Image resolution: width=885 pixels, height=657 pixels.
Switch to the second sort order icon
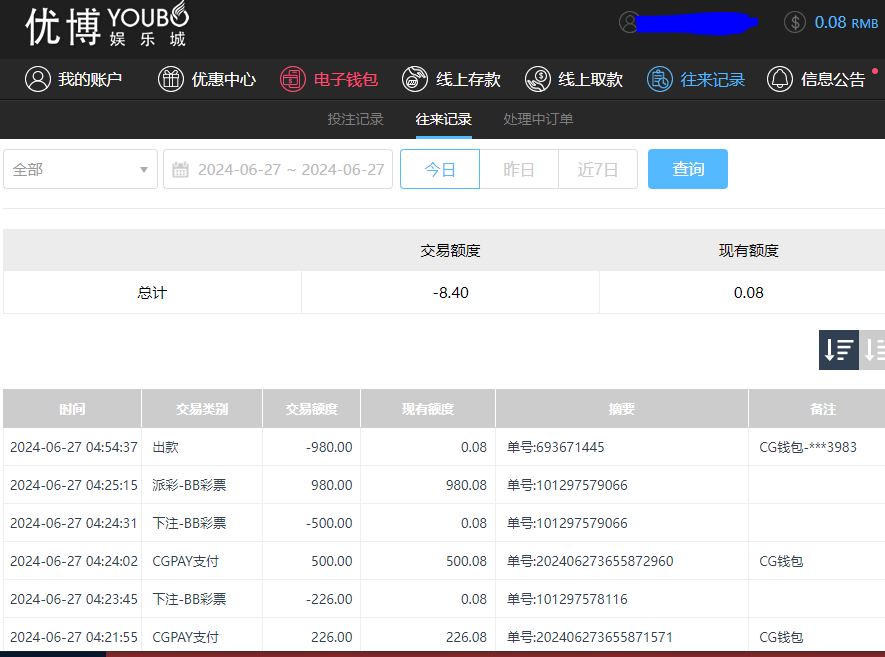(x=874, y=350)
